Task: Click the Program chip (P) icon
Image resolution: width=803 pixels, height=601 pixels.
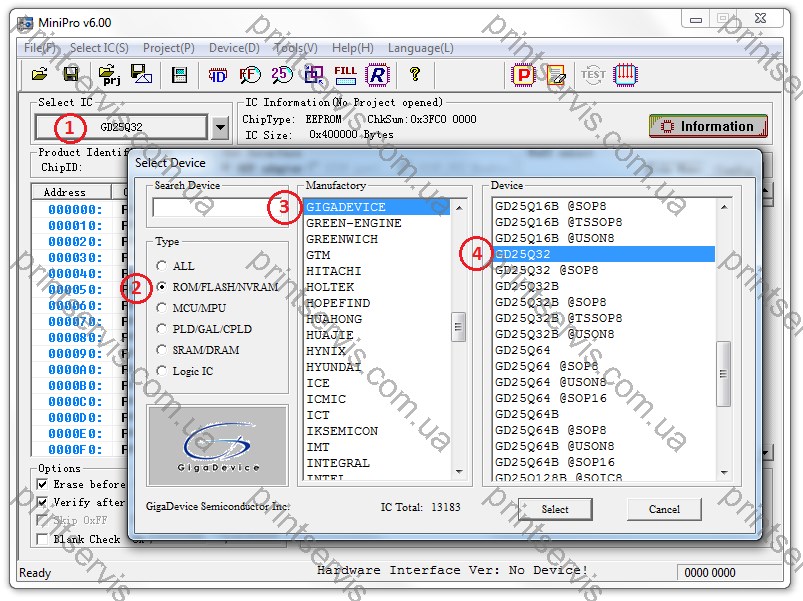Action: pos(523,75)
